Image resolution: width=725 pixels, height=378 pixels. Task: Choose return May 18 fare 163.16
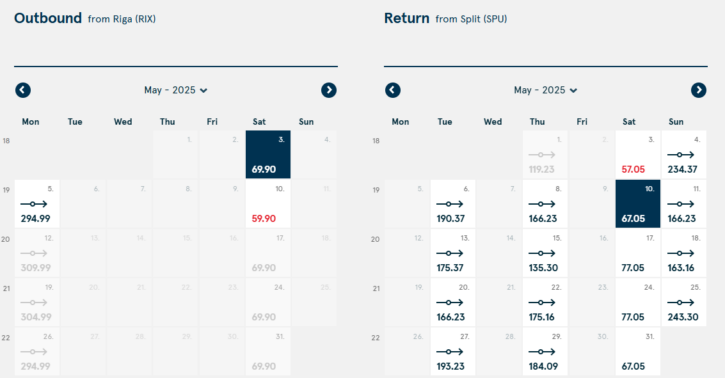pyautogui.click(x=684, y=253)
